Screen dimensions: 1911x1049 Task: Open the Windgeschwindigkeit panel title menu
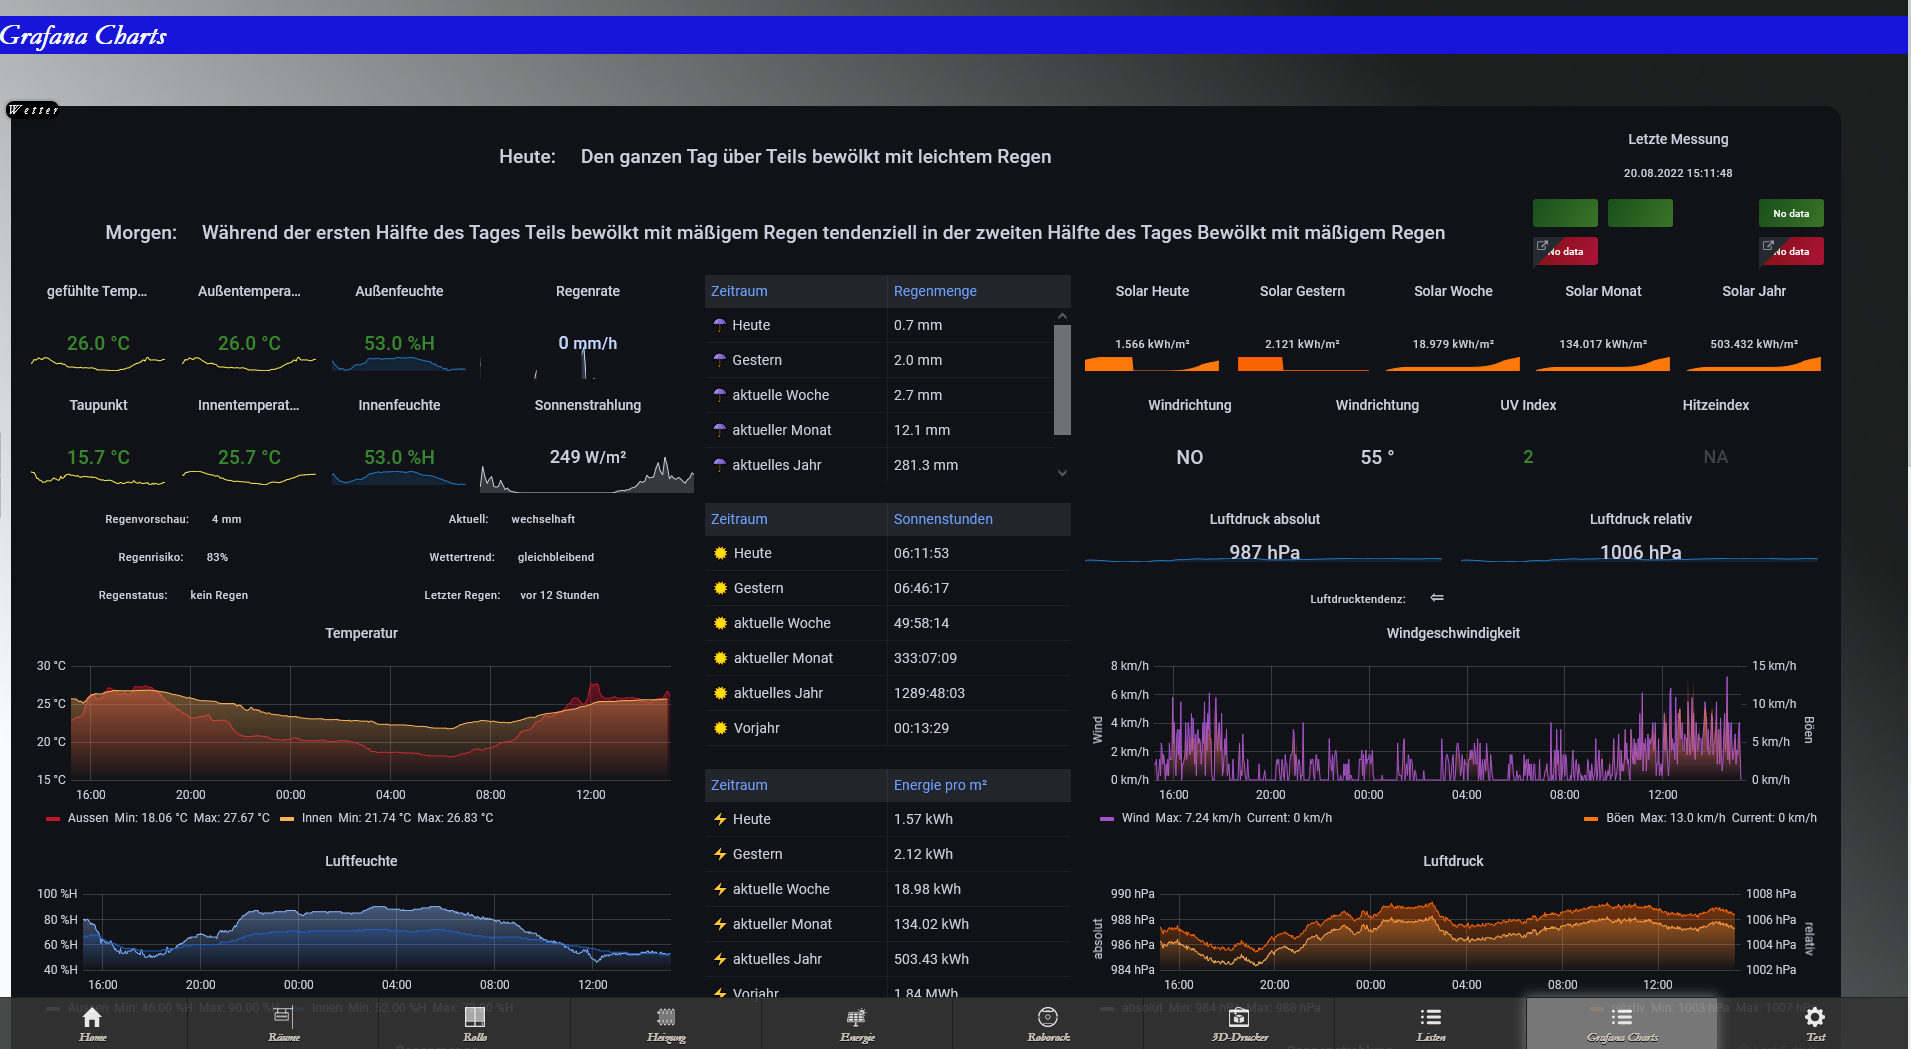click(1453, 633)
